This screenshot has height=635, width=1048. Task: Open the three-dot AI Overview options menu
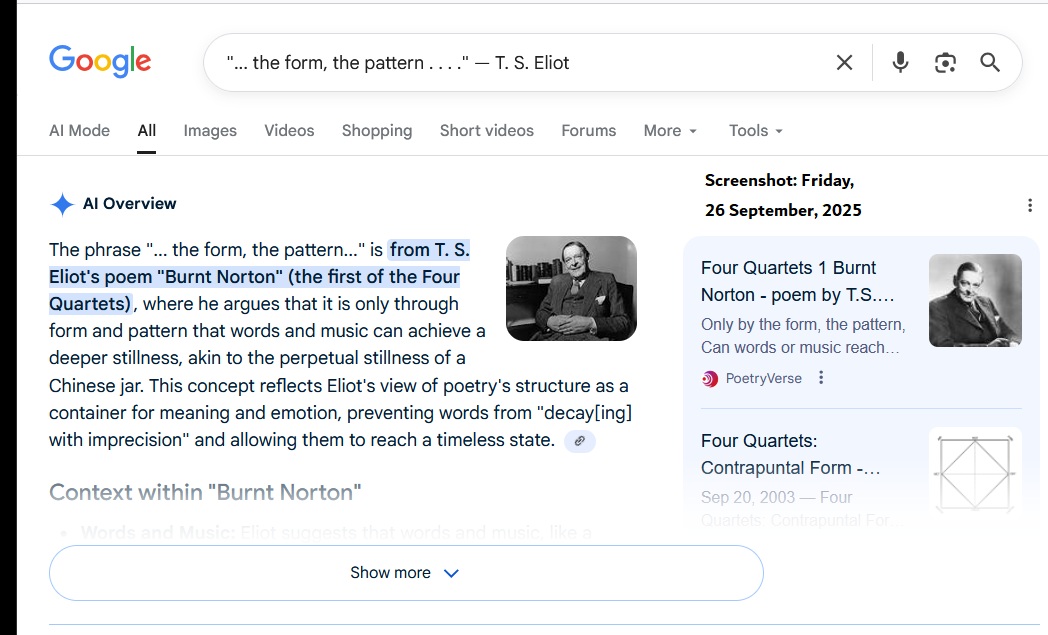click(1030, 205)
